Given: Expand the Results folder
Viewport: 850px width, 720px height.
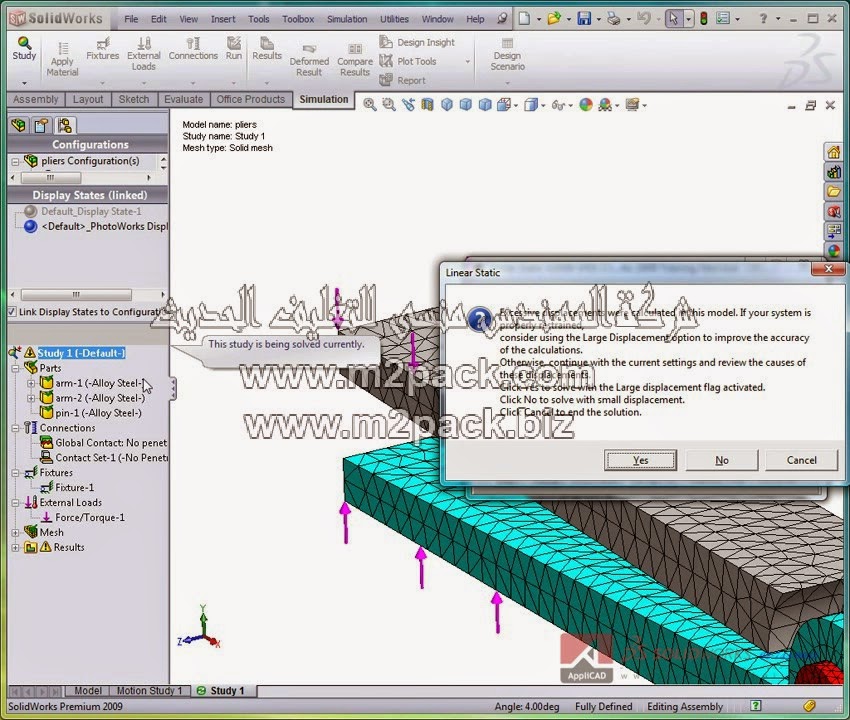Looking at the screenshot, I should tap(15, 548).
